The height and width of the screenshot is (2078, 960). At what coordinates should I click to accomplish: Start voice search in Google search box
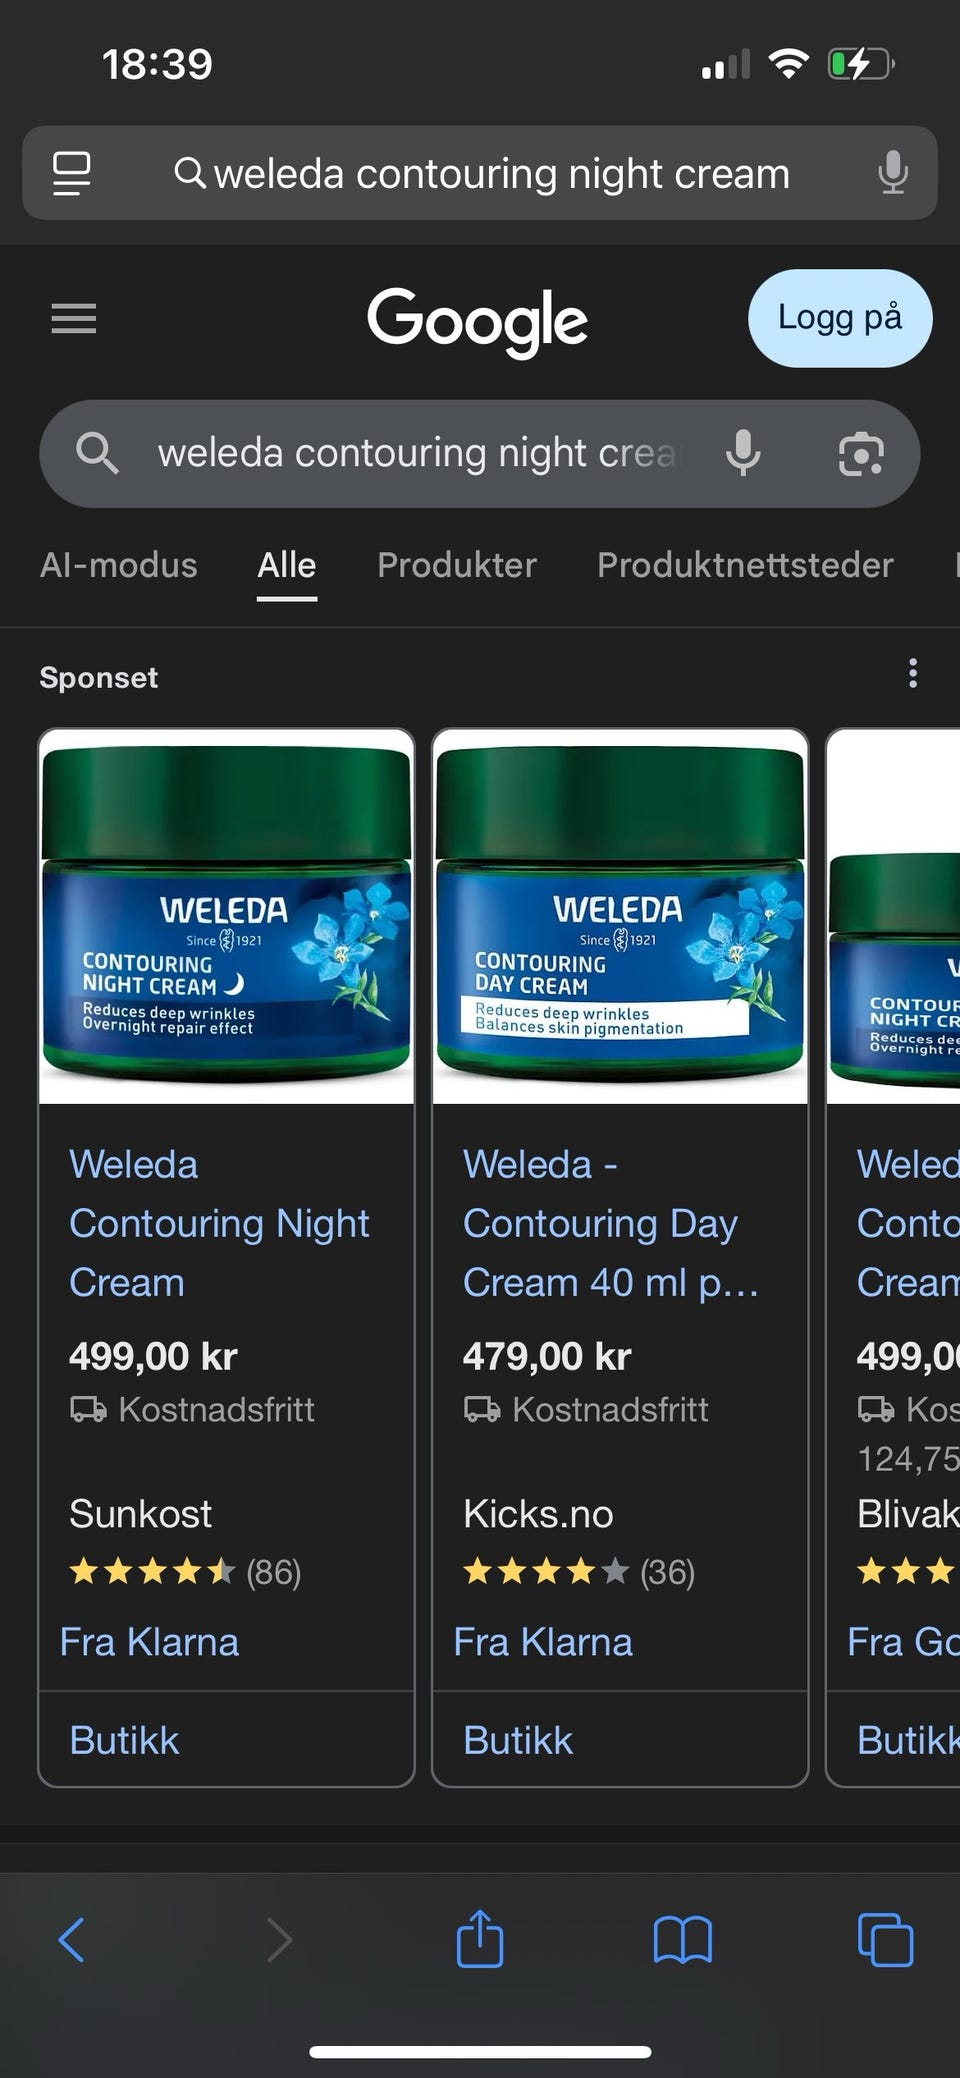coord(742,453)
